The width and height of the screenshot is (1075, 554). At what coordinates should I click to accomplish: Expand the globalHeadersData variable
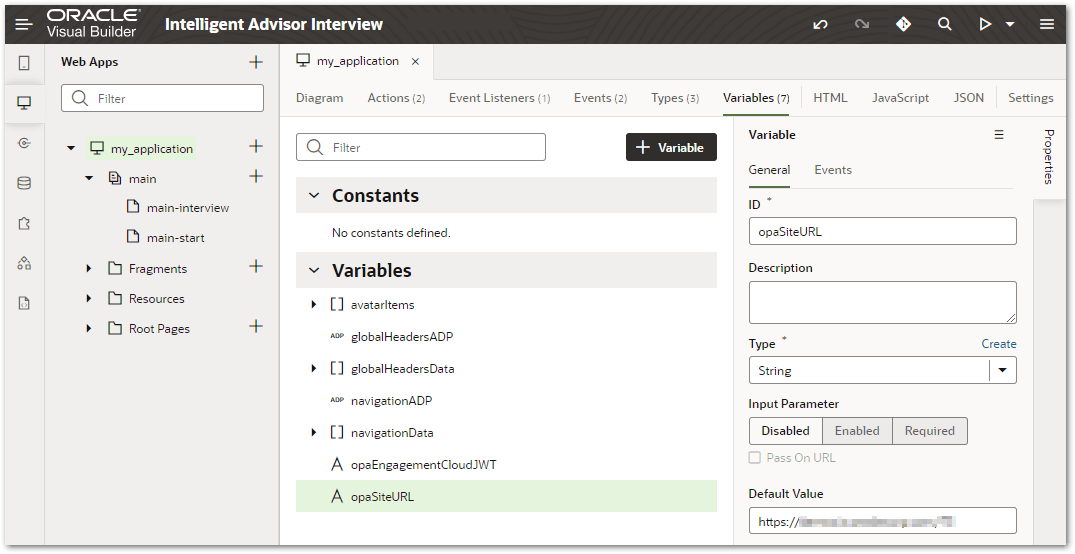click(314, 369)
